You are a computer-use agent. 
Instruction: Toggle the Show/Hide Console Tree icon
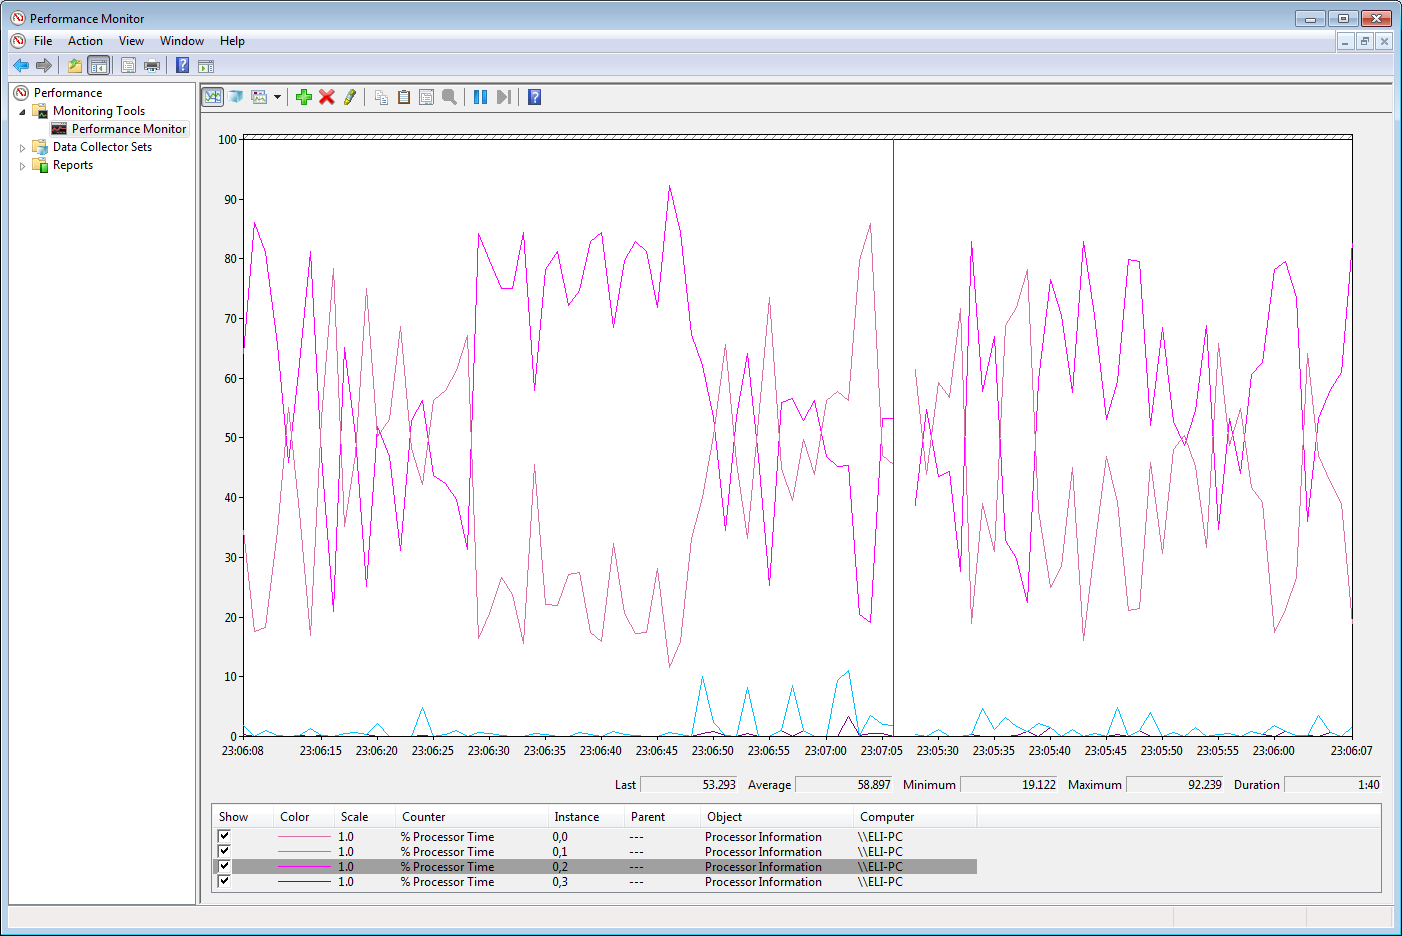(99, 66)
